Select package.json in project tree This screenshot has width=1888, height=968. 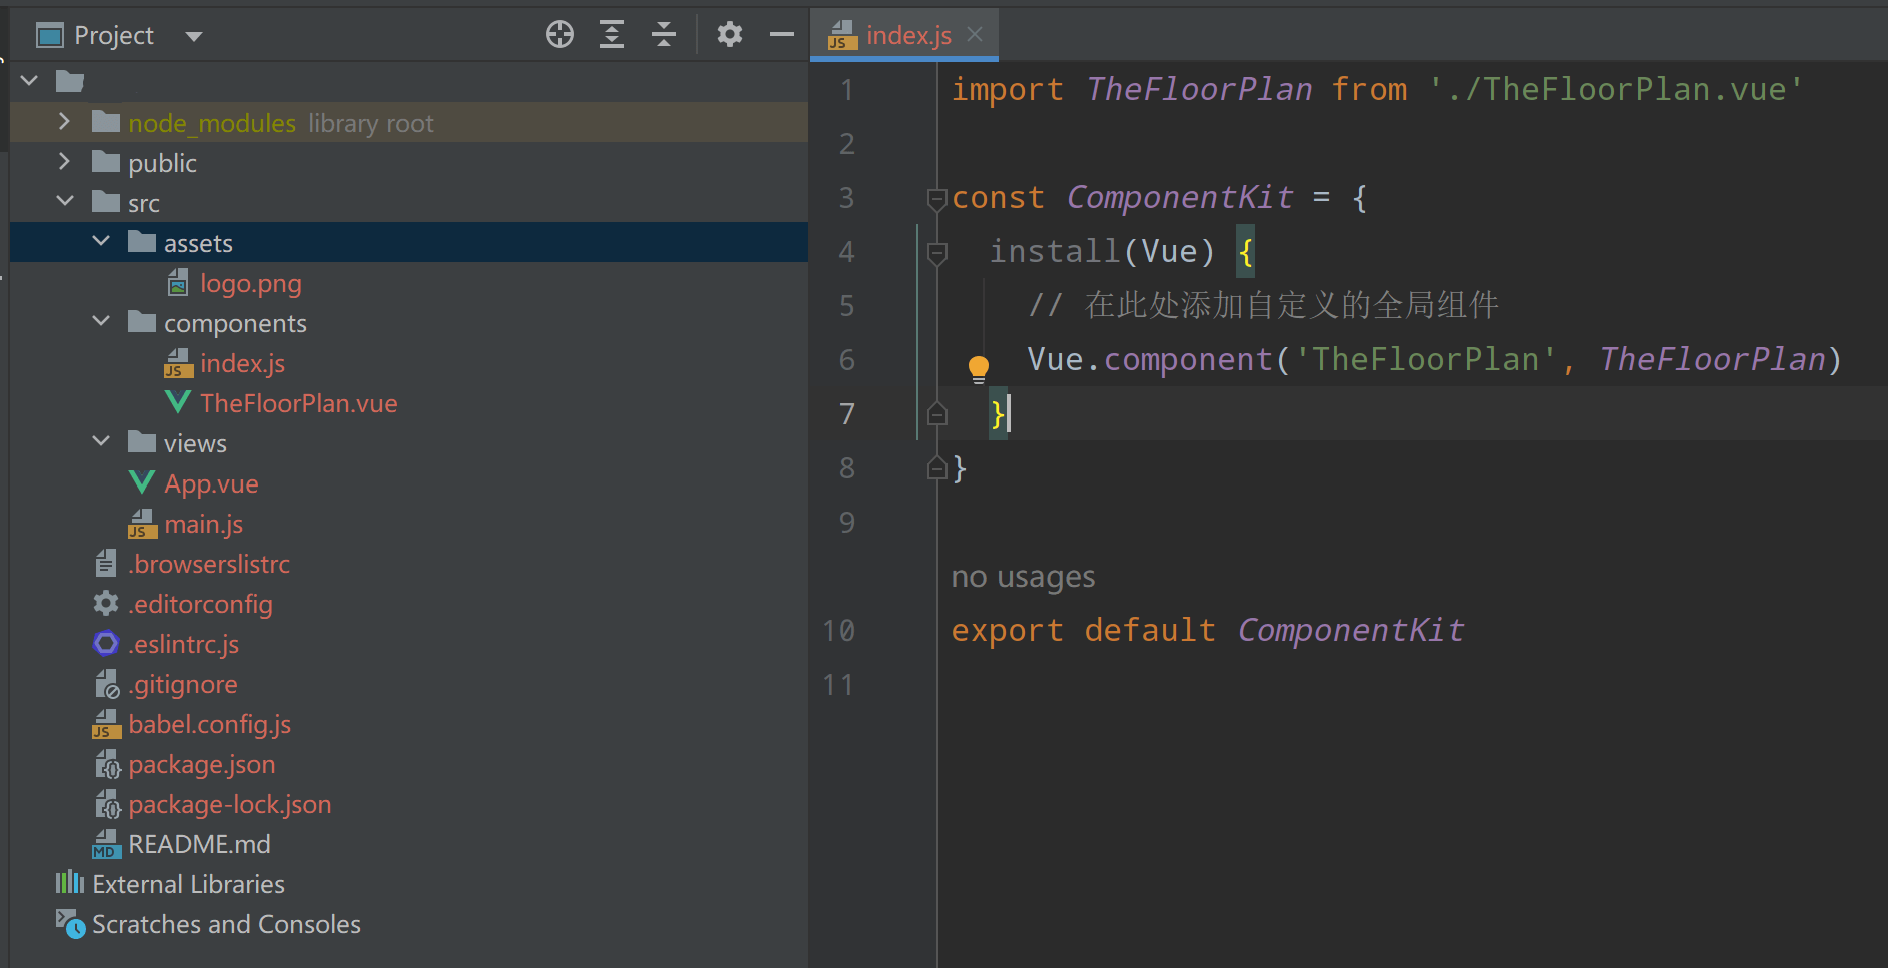tap(201, 765)
